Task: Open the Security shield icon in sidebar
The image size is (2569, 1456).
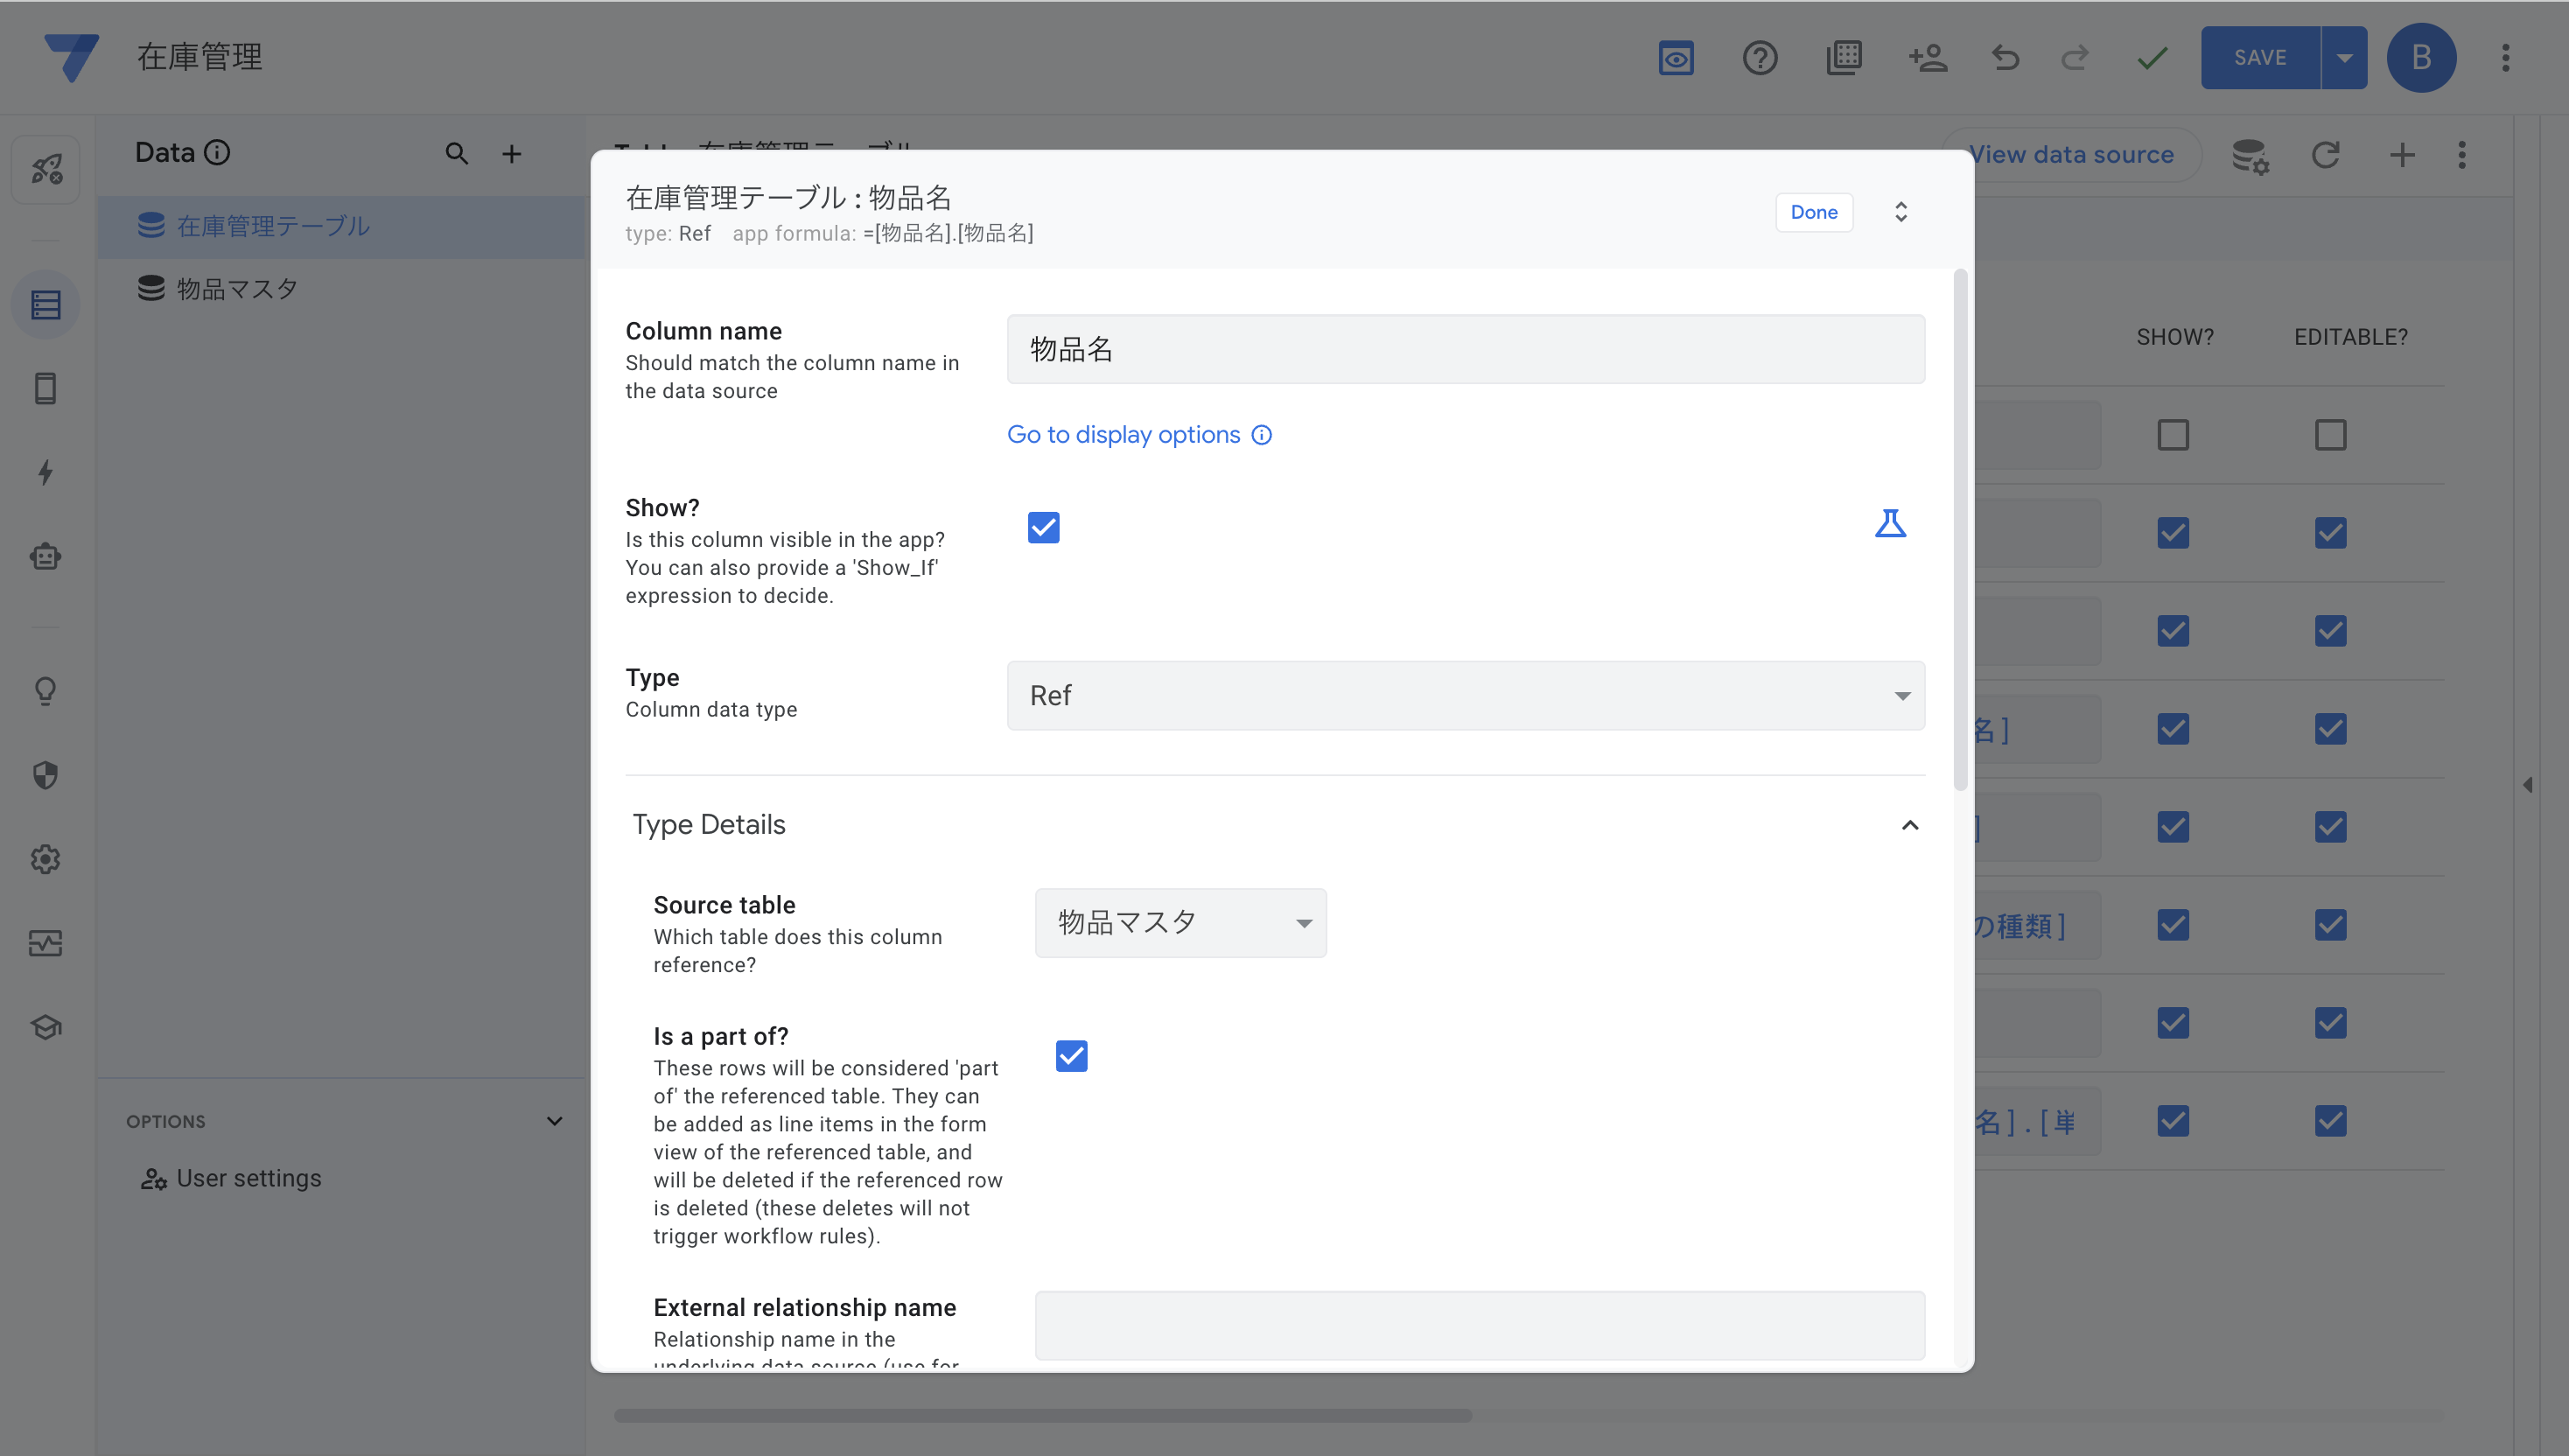Action: coord(45,775)
